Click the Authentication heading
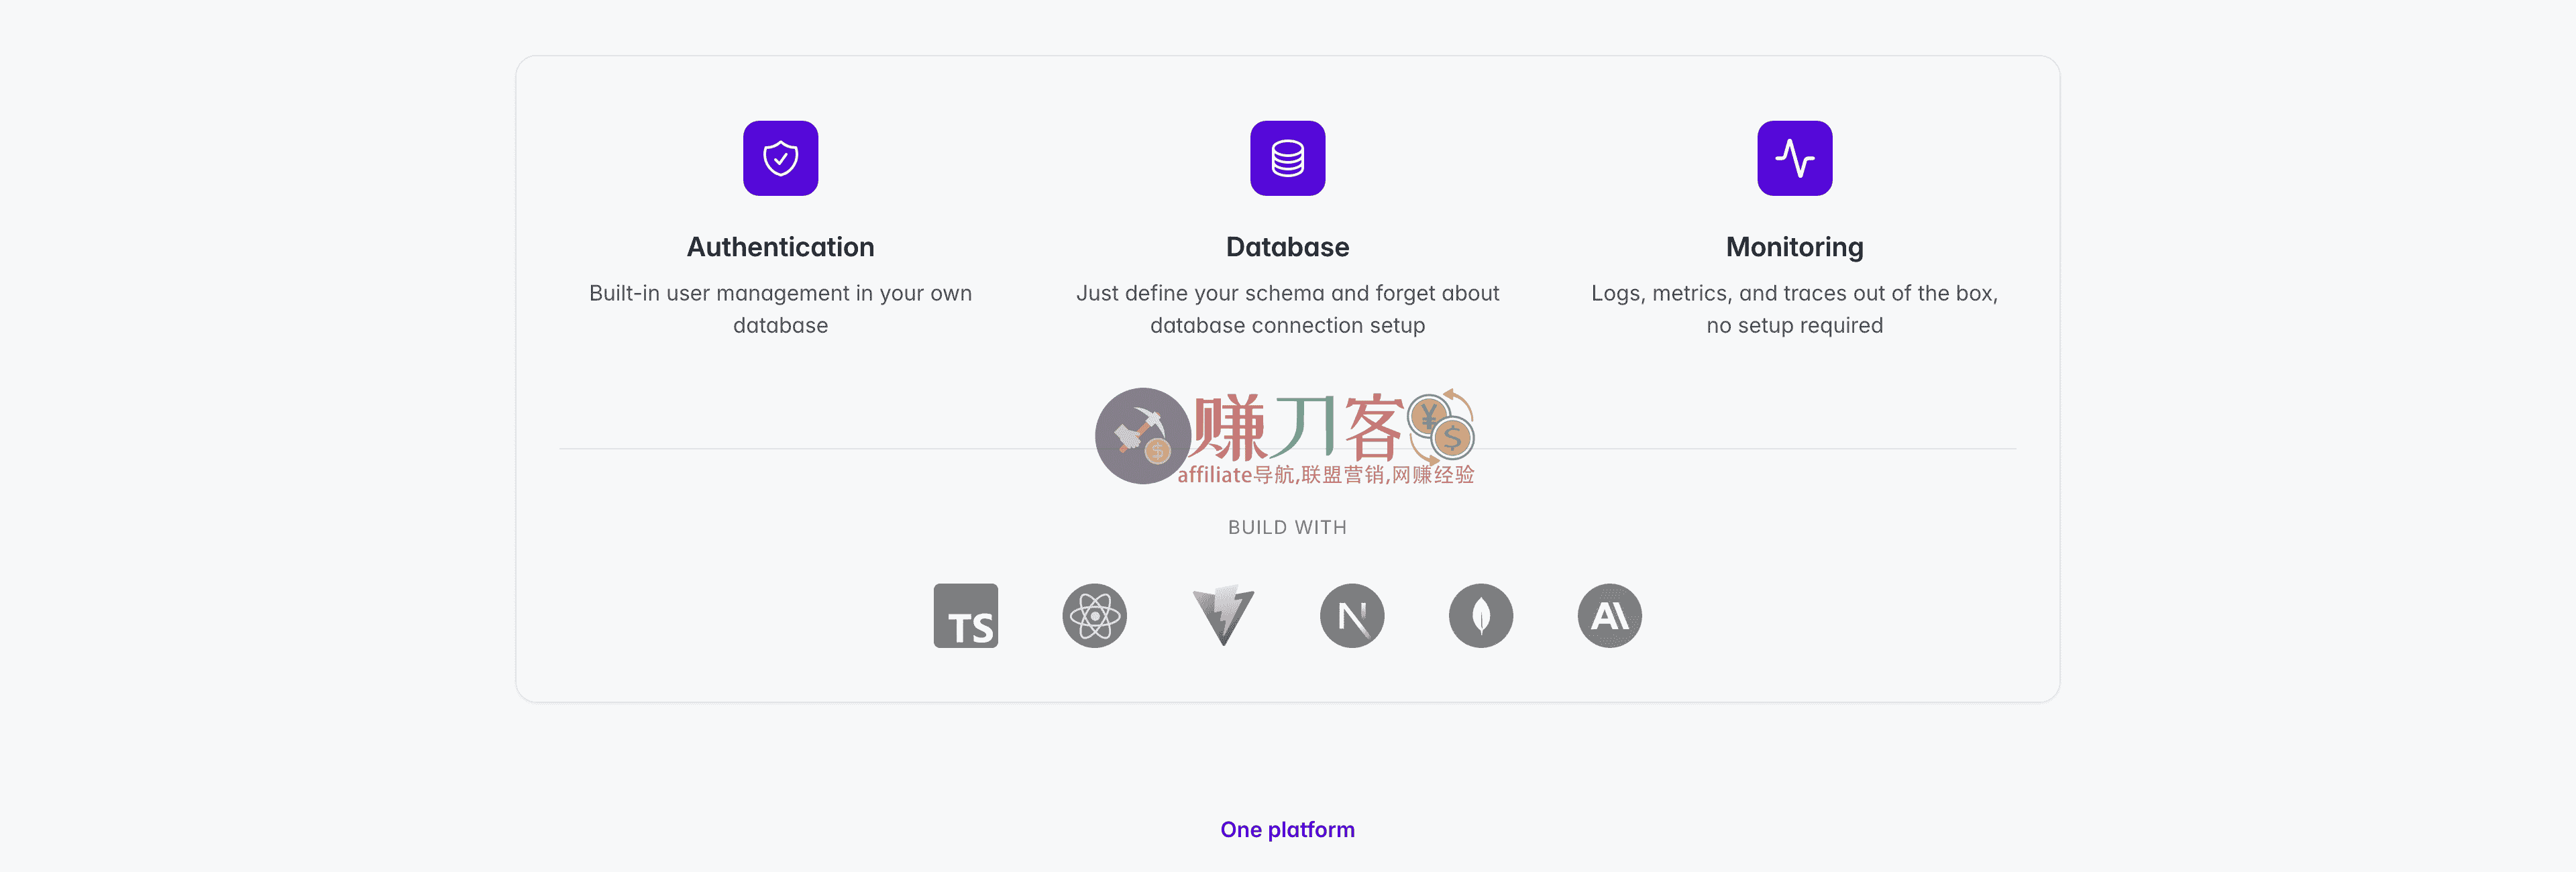This screenshot has height=872, width=2576. tap(780, 247)
